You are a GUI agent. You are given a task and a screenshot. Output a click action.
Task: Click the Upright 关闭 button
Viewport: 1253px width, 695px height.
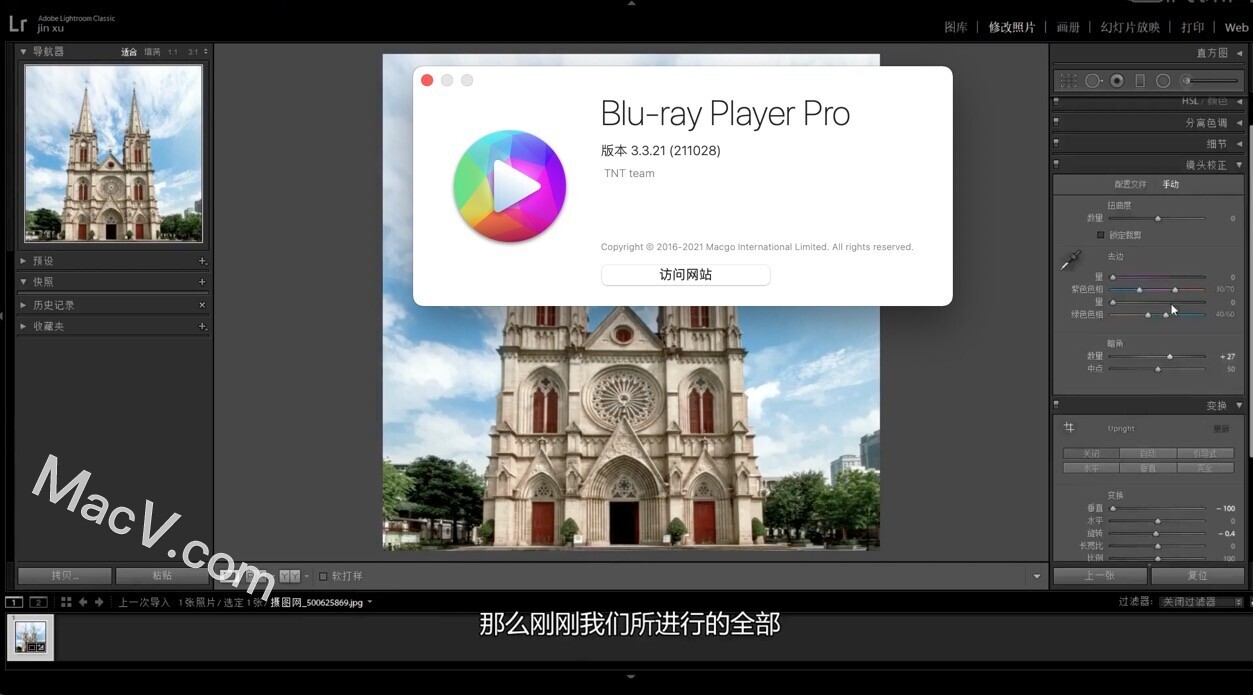point(1090,453)
